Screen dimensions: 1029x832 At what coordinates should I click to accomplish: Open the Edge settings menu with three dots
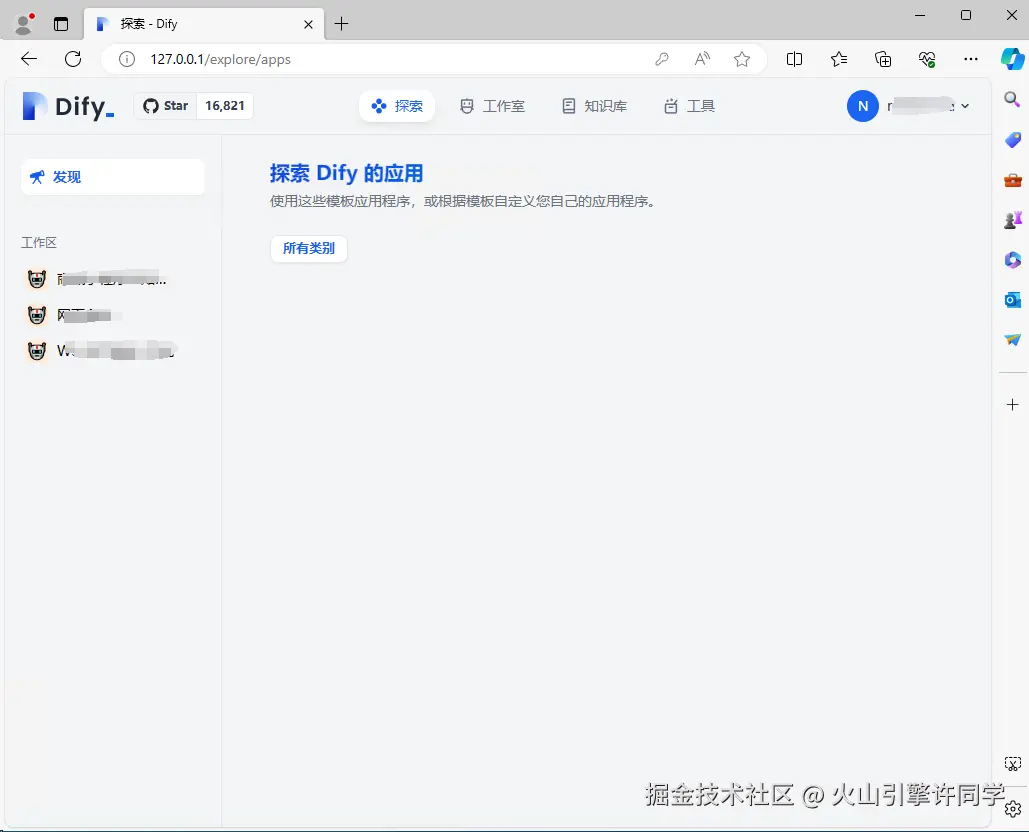(970, 59)
